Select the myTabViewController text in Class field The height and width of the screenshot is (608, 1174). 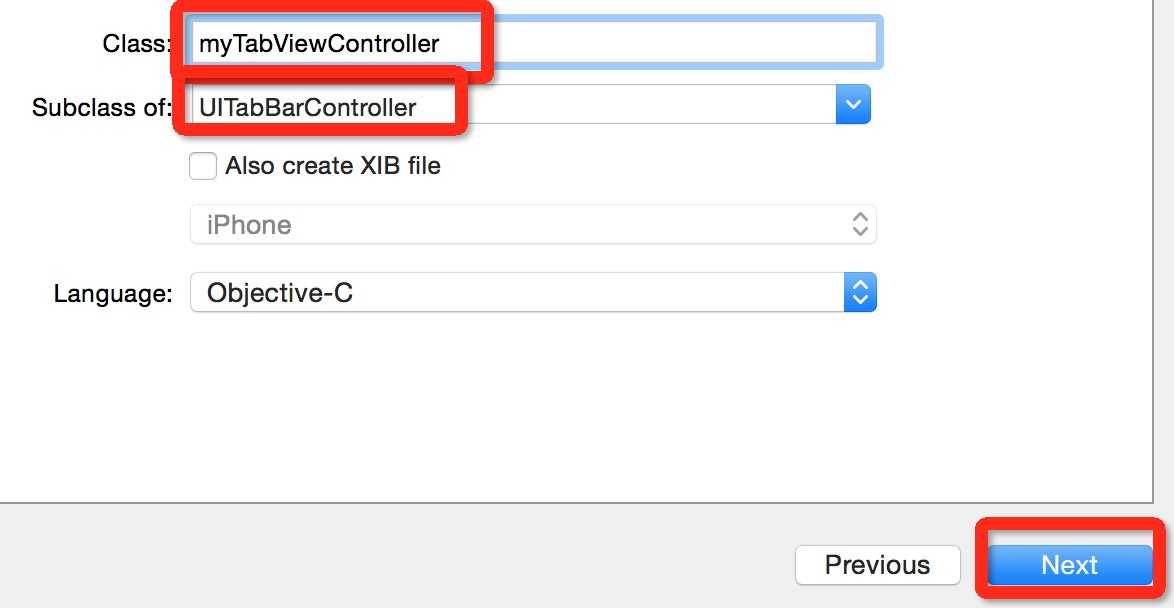(319, 43)
